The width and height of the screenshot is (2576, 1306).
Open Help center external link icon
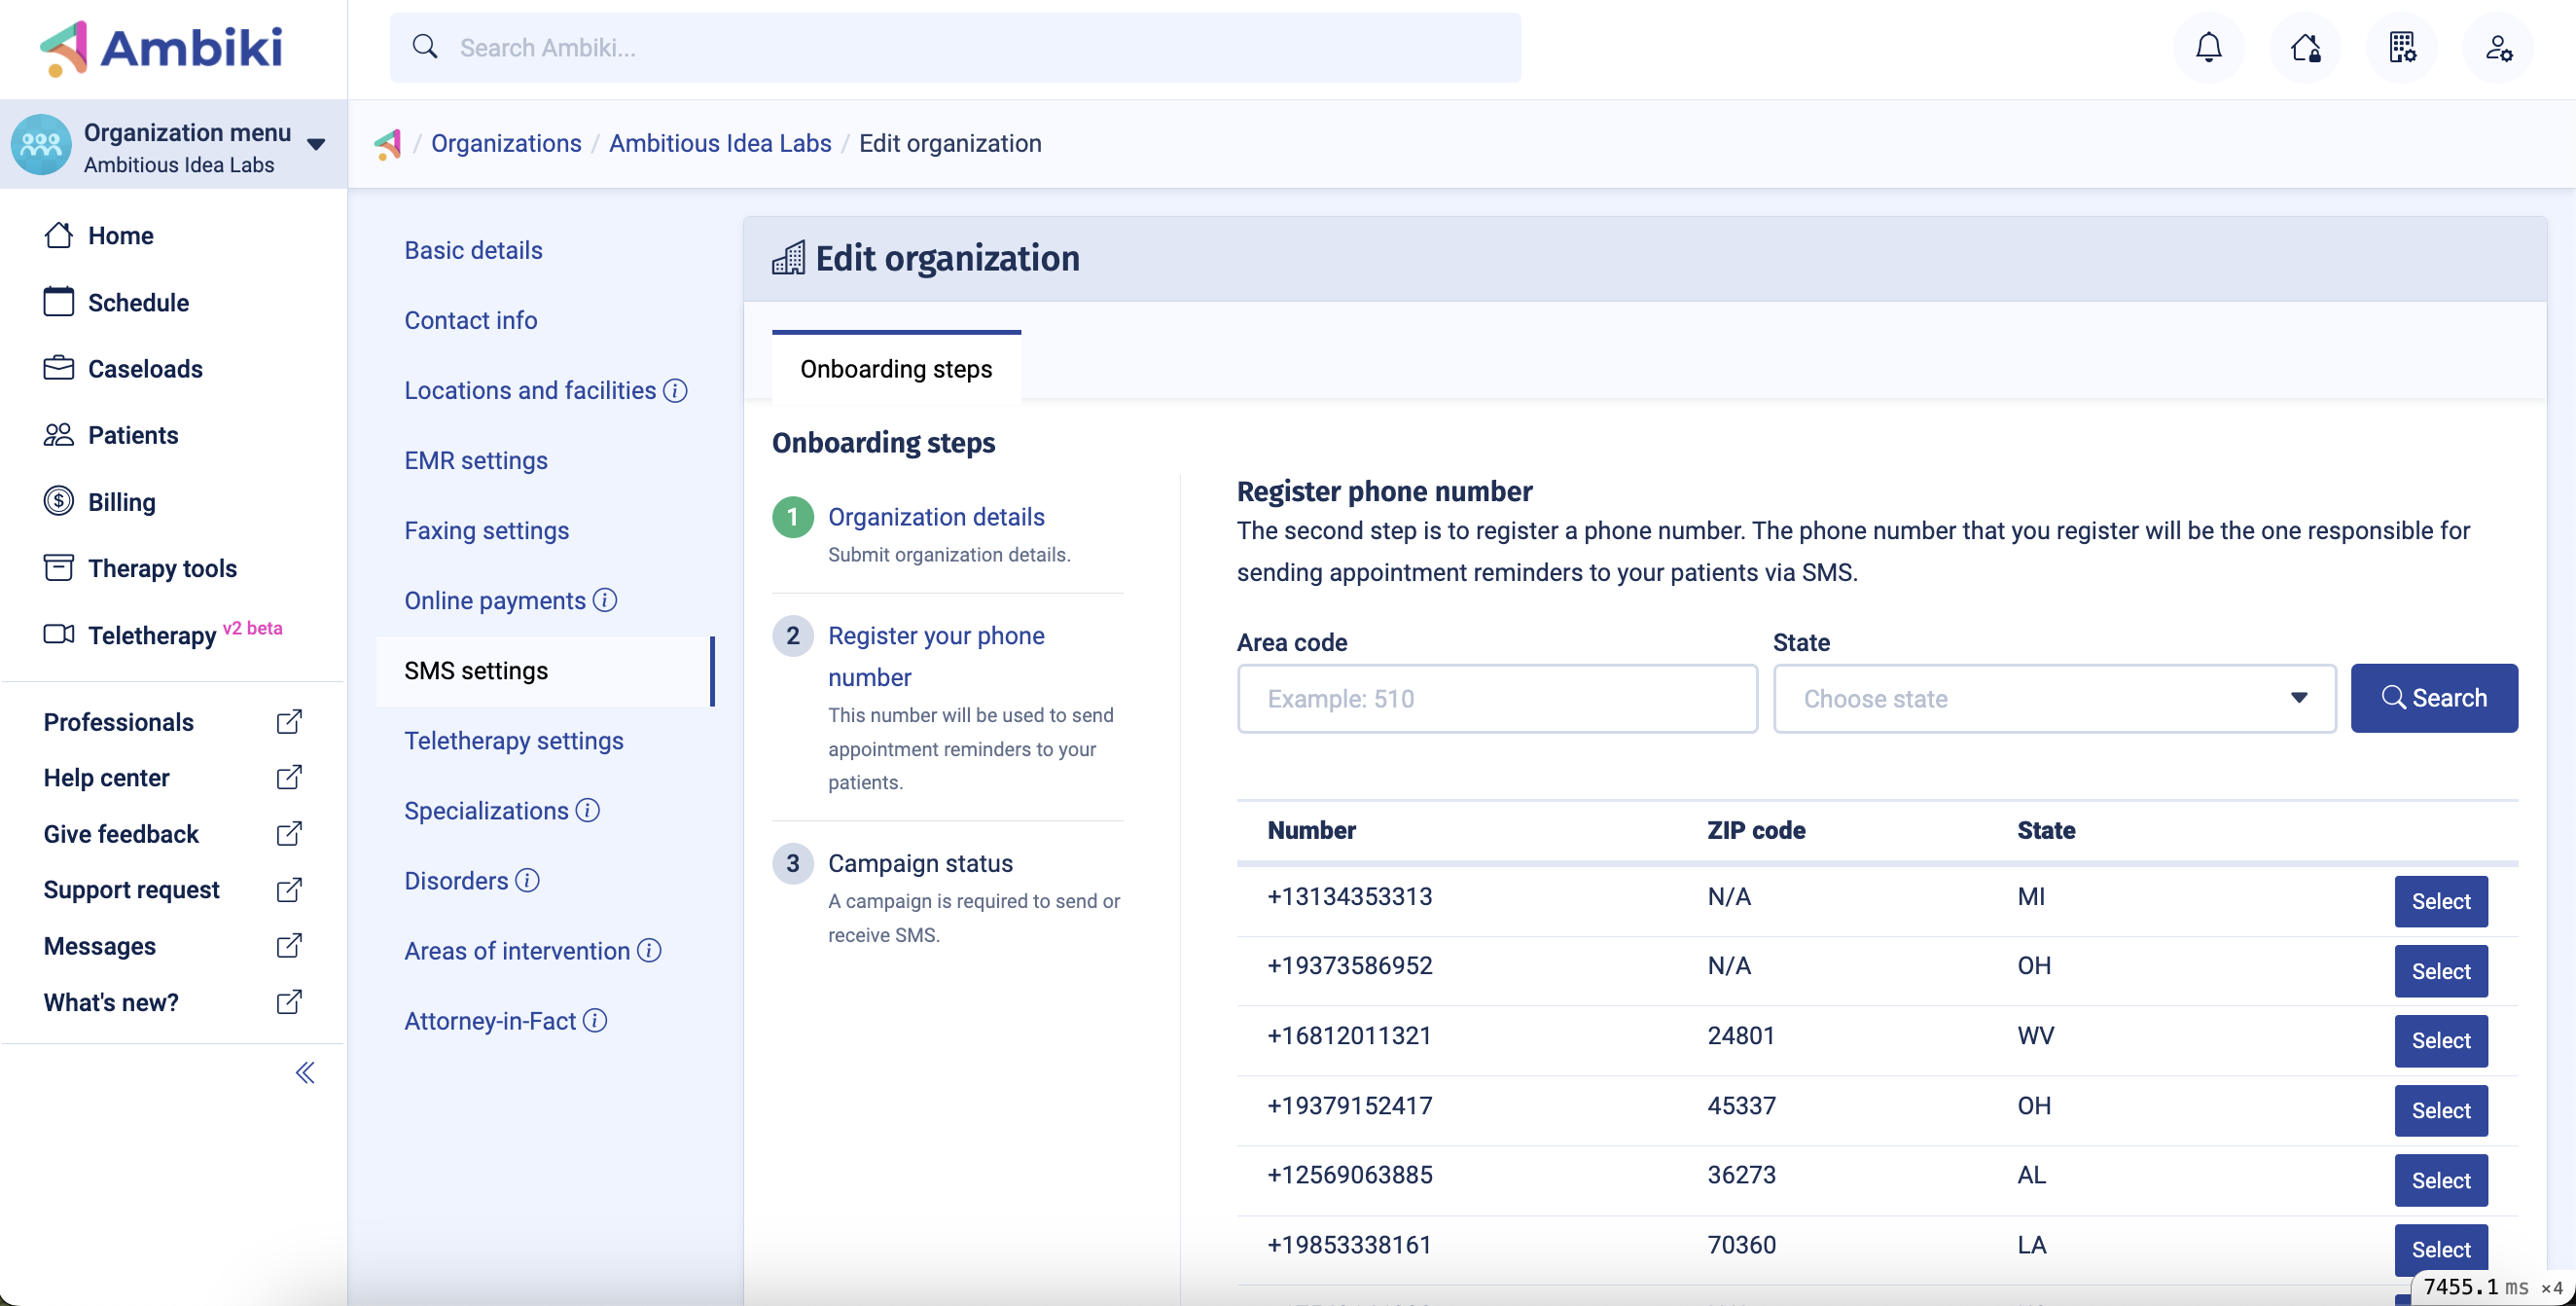coord(289,777)
